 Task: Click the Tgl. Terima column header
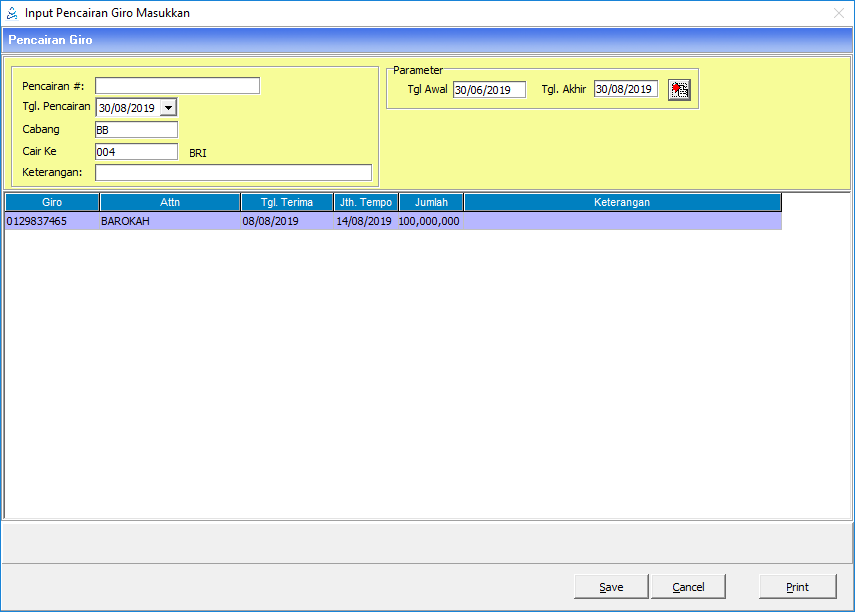[287, 202]
